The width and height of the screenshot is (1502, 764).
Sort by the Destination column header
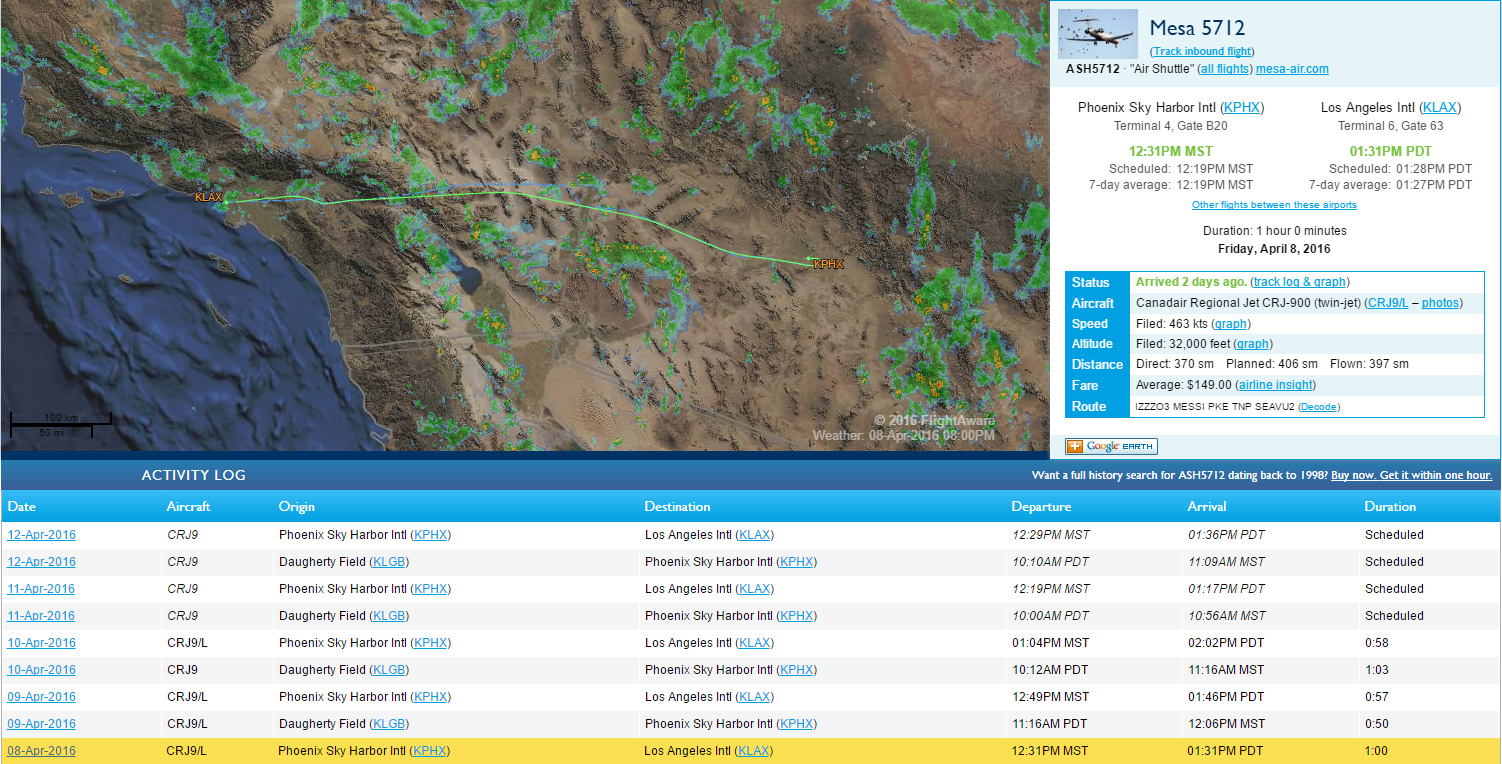[678, 507]
